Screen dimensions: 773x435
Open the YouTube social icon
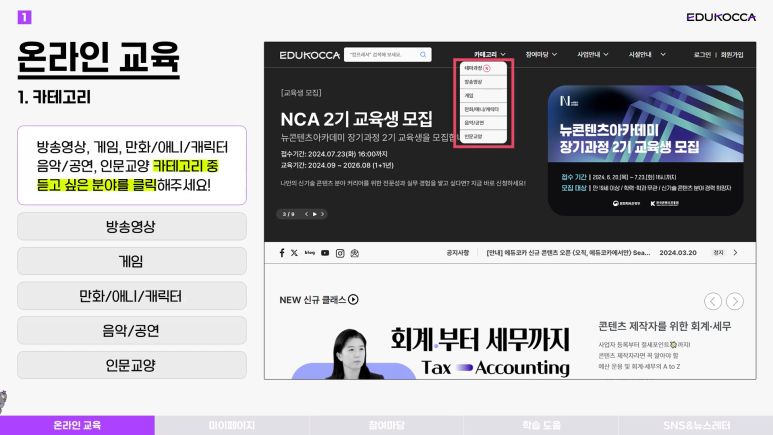pos(325,253)
